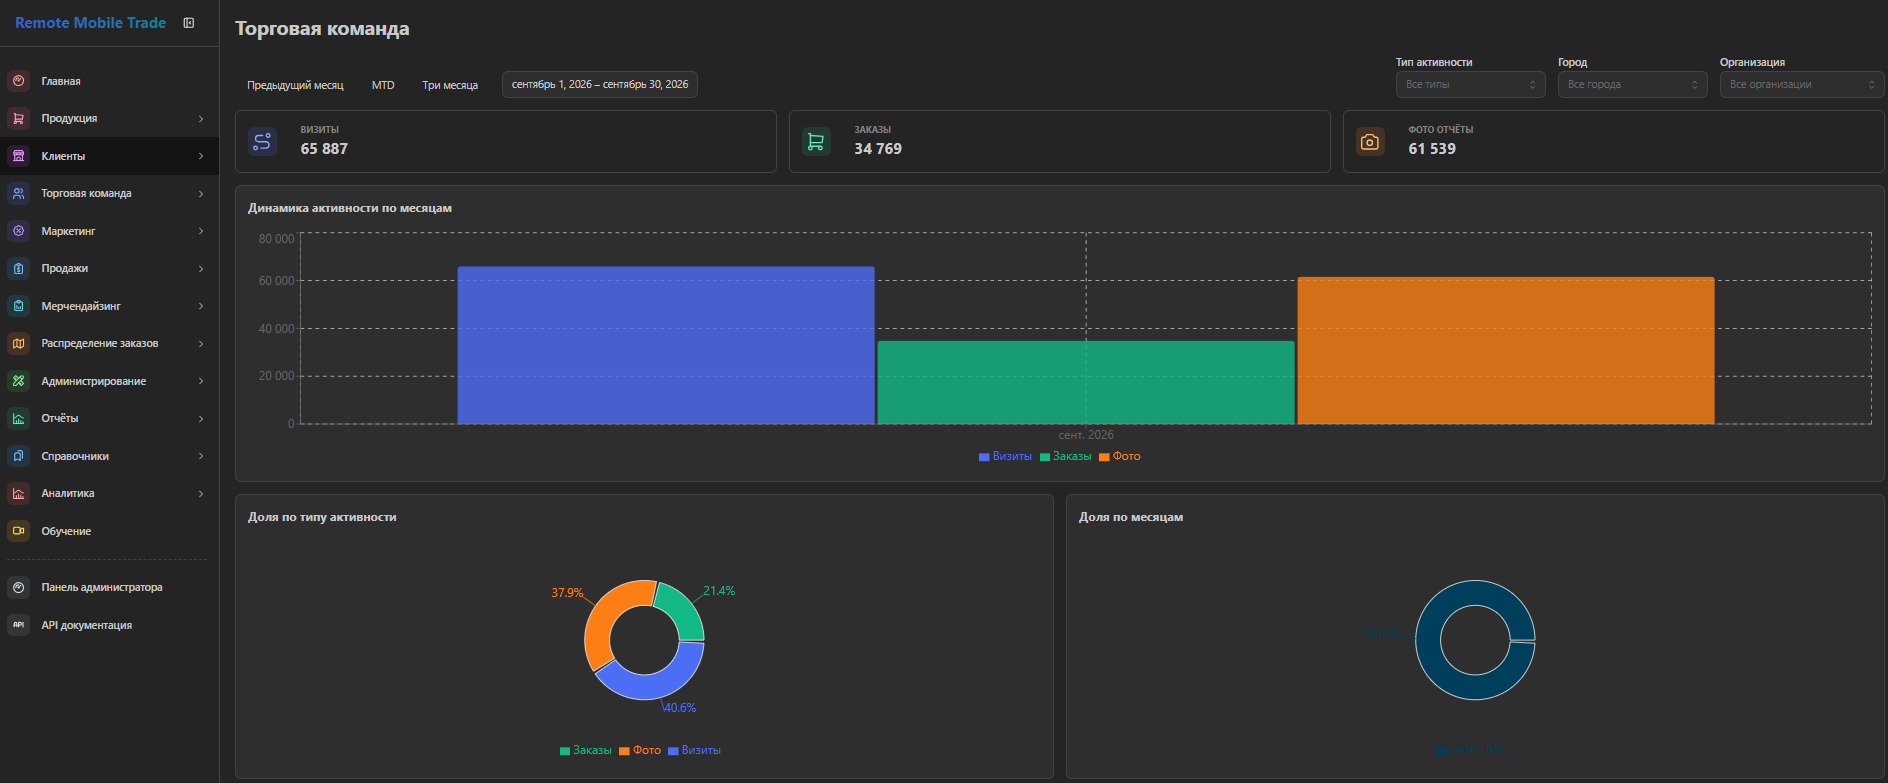Switch to the Три месяца period

tap(450, 85)
